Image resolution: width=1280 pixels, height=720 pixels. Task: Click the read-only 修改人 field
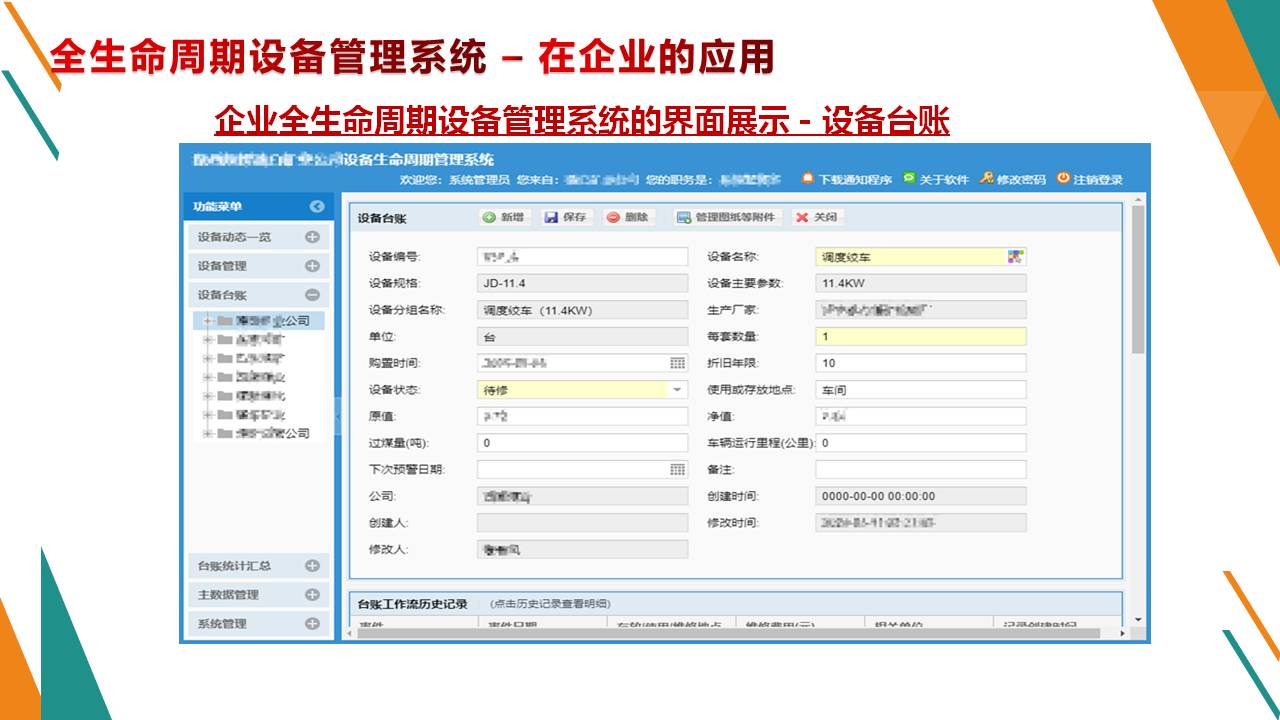click(582, 549)
